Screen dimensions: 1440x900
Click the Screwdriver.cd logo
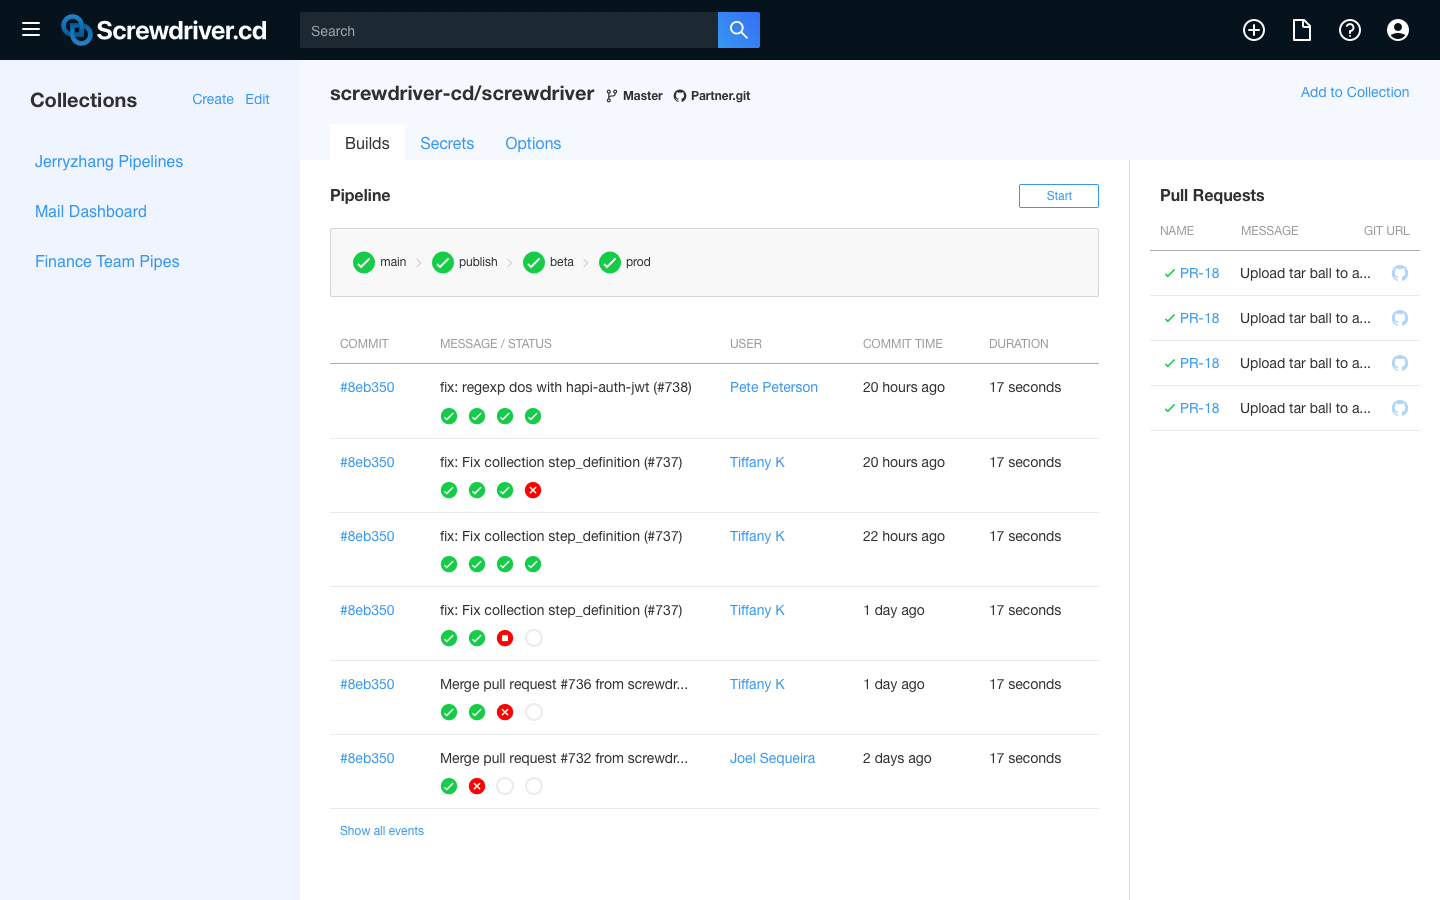[x=164, y=30]
